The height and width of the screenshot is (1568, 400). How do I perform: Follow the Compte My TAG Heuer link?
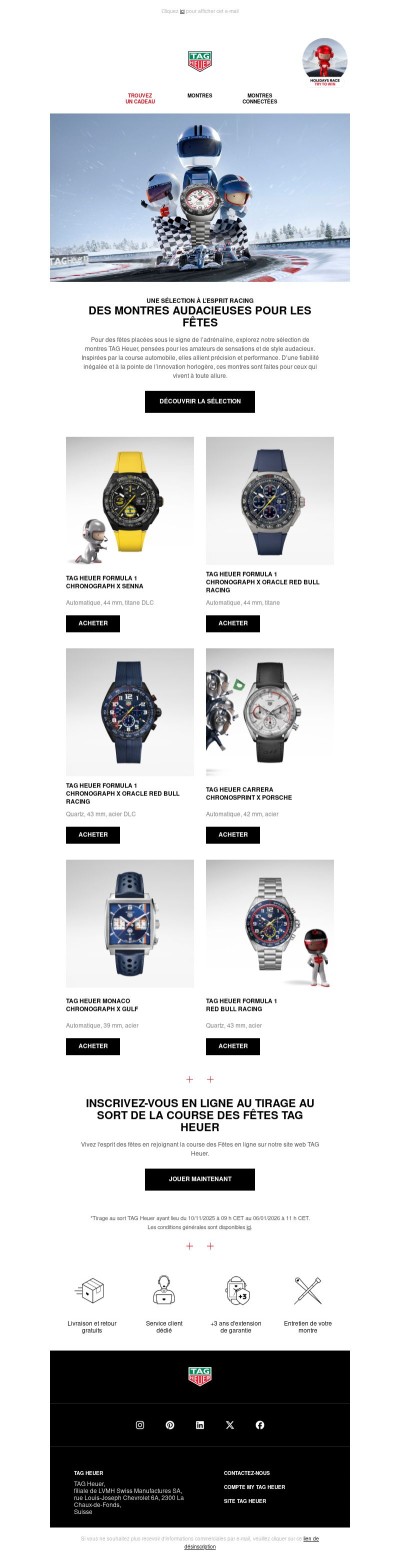pos(254,1487)
